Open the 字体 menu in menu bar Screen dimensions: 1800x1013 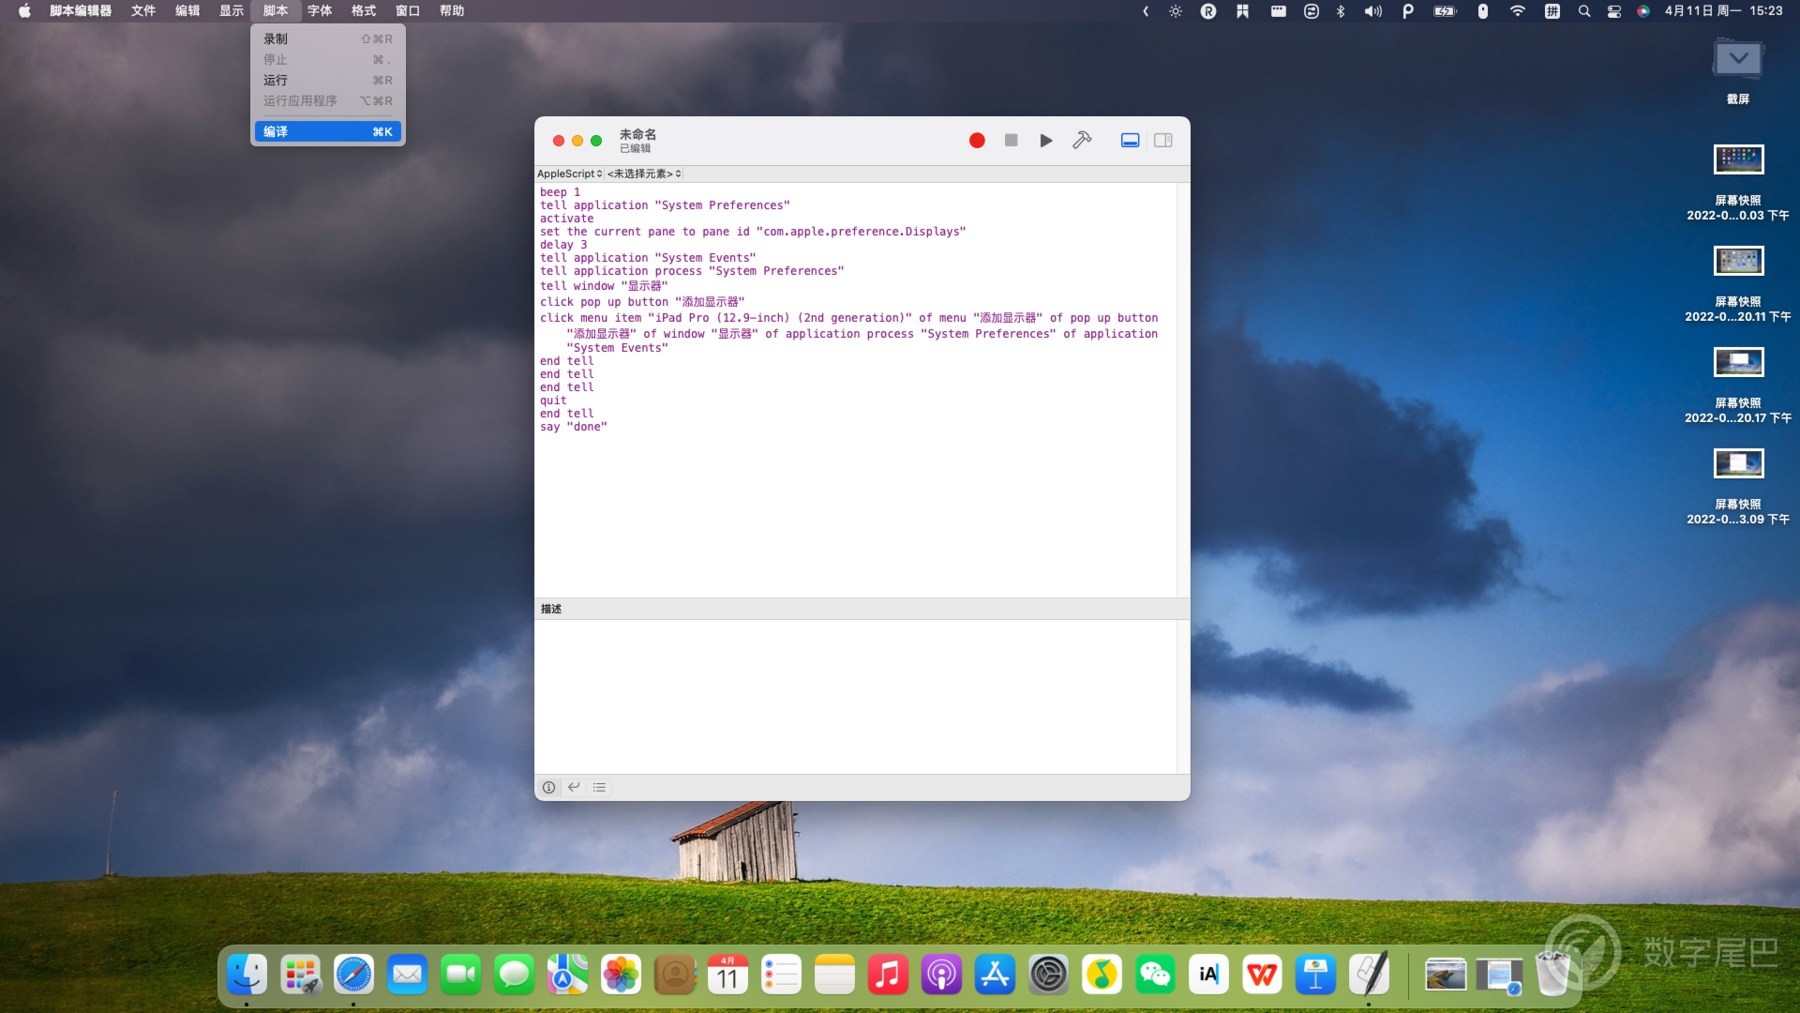tap(320, 11)
